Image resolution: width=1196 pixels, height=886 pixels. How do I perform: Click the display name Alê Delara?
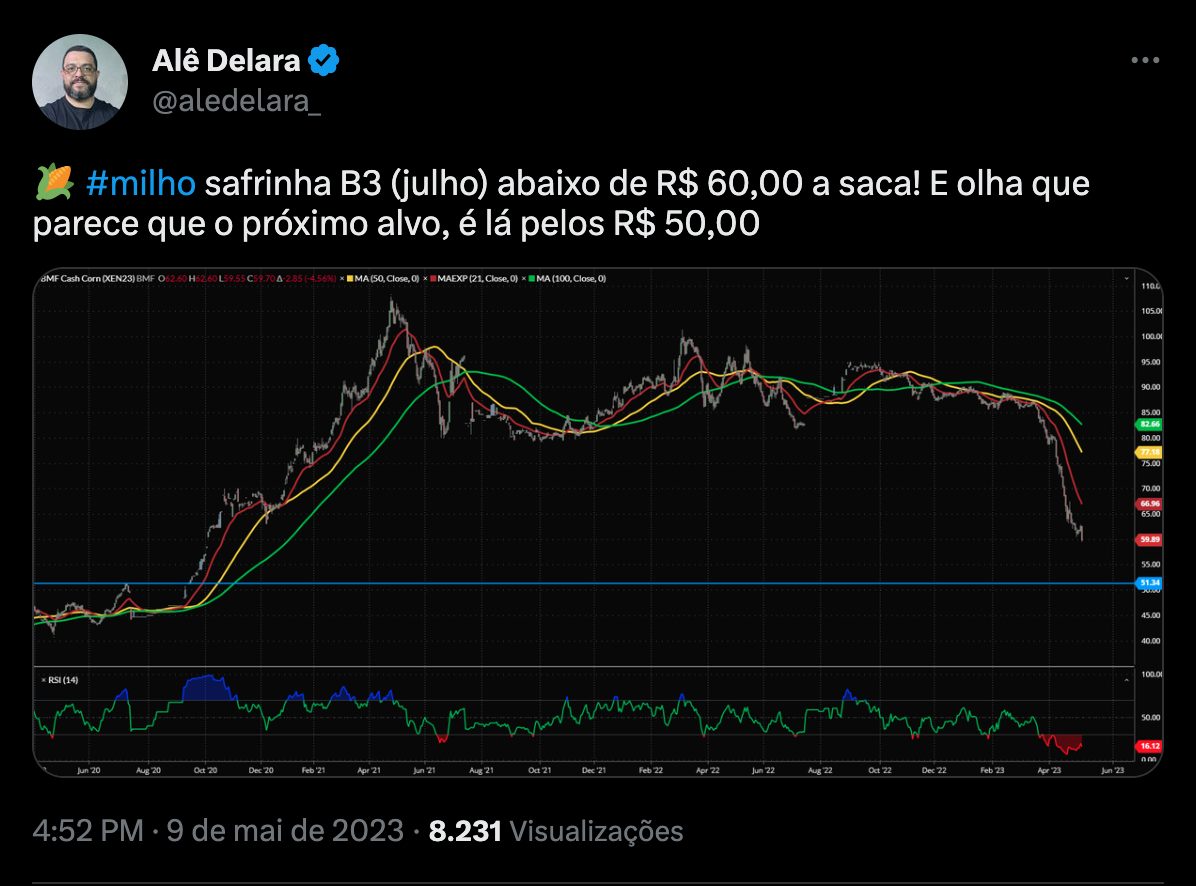pos(227,61)
